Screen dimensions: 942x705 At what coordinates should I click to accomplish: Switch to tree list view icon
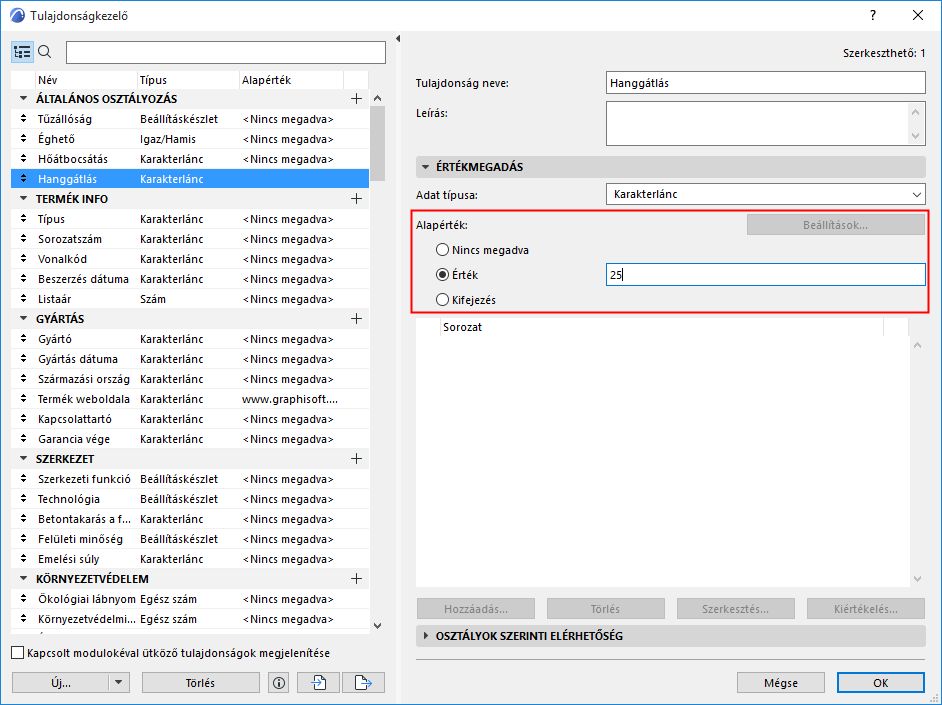(22, 52)
